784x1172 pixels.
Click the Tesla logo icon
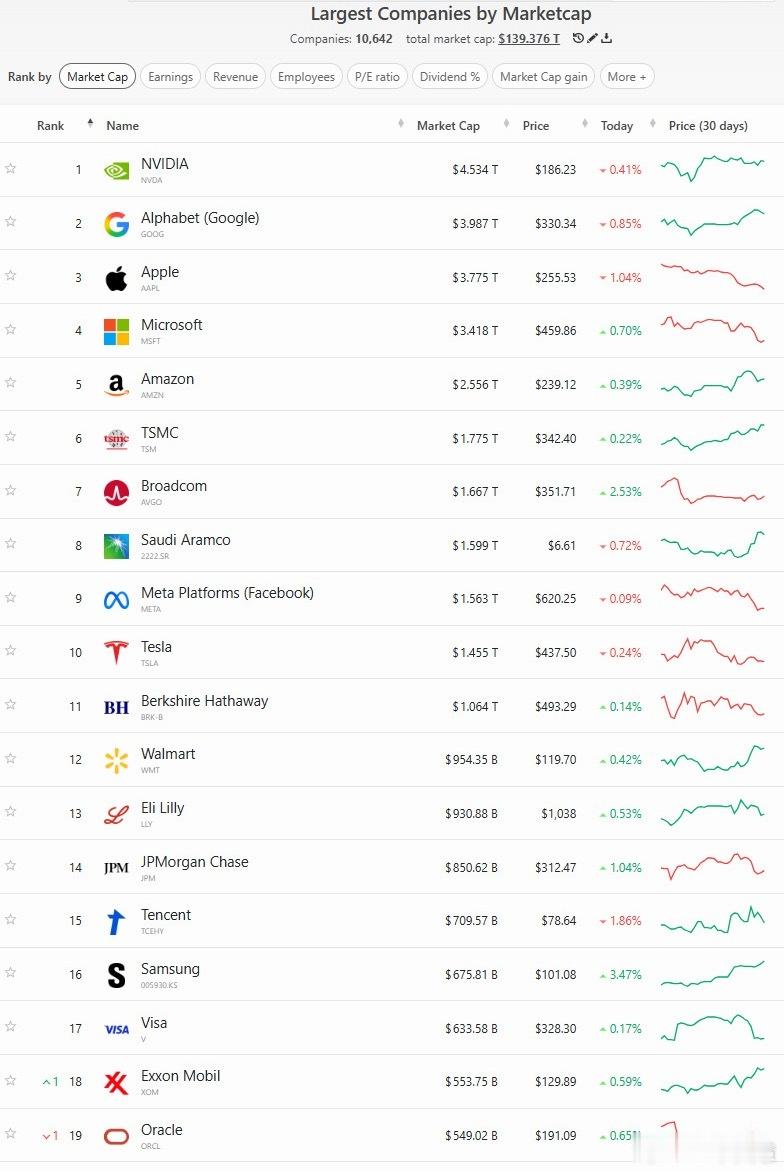coord(116,653)
